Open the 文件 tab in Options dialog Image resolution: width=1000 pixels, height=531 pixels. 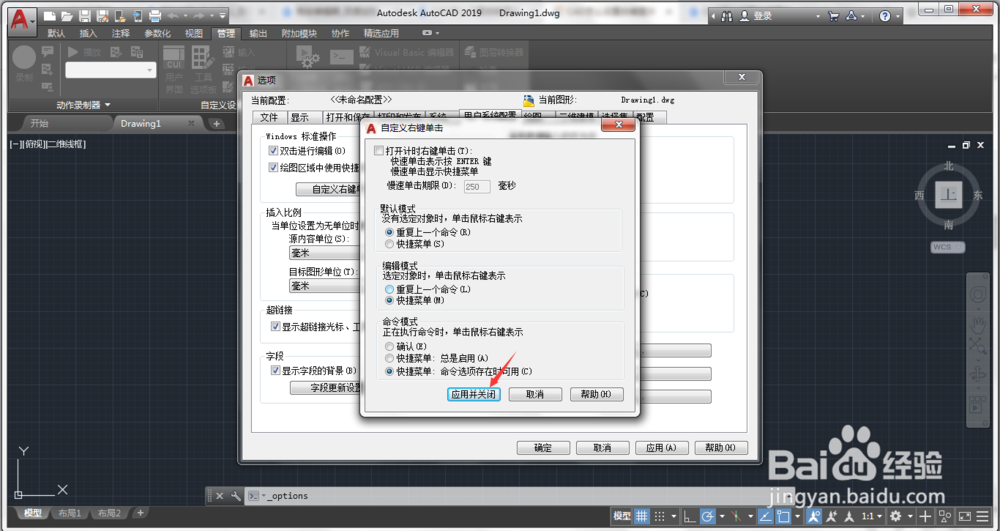[269, 117]
